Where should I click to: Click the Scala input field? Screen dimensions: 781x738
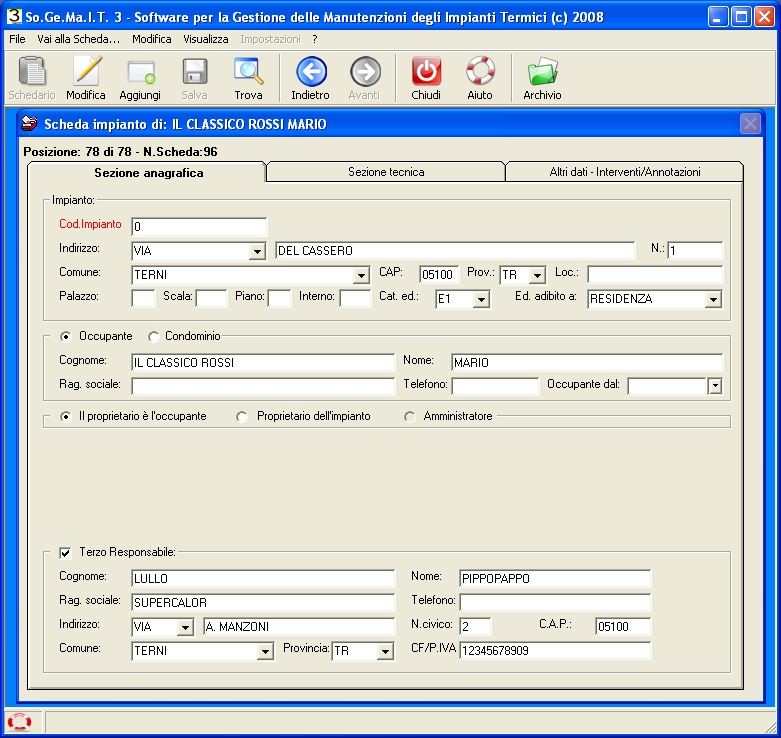pos(212,299)
